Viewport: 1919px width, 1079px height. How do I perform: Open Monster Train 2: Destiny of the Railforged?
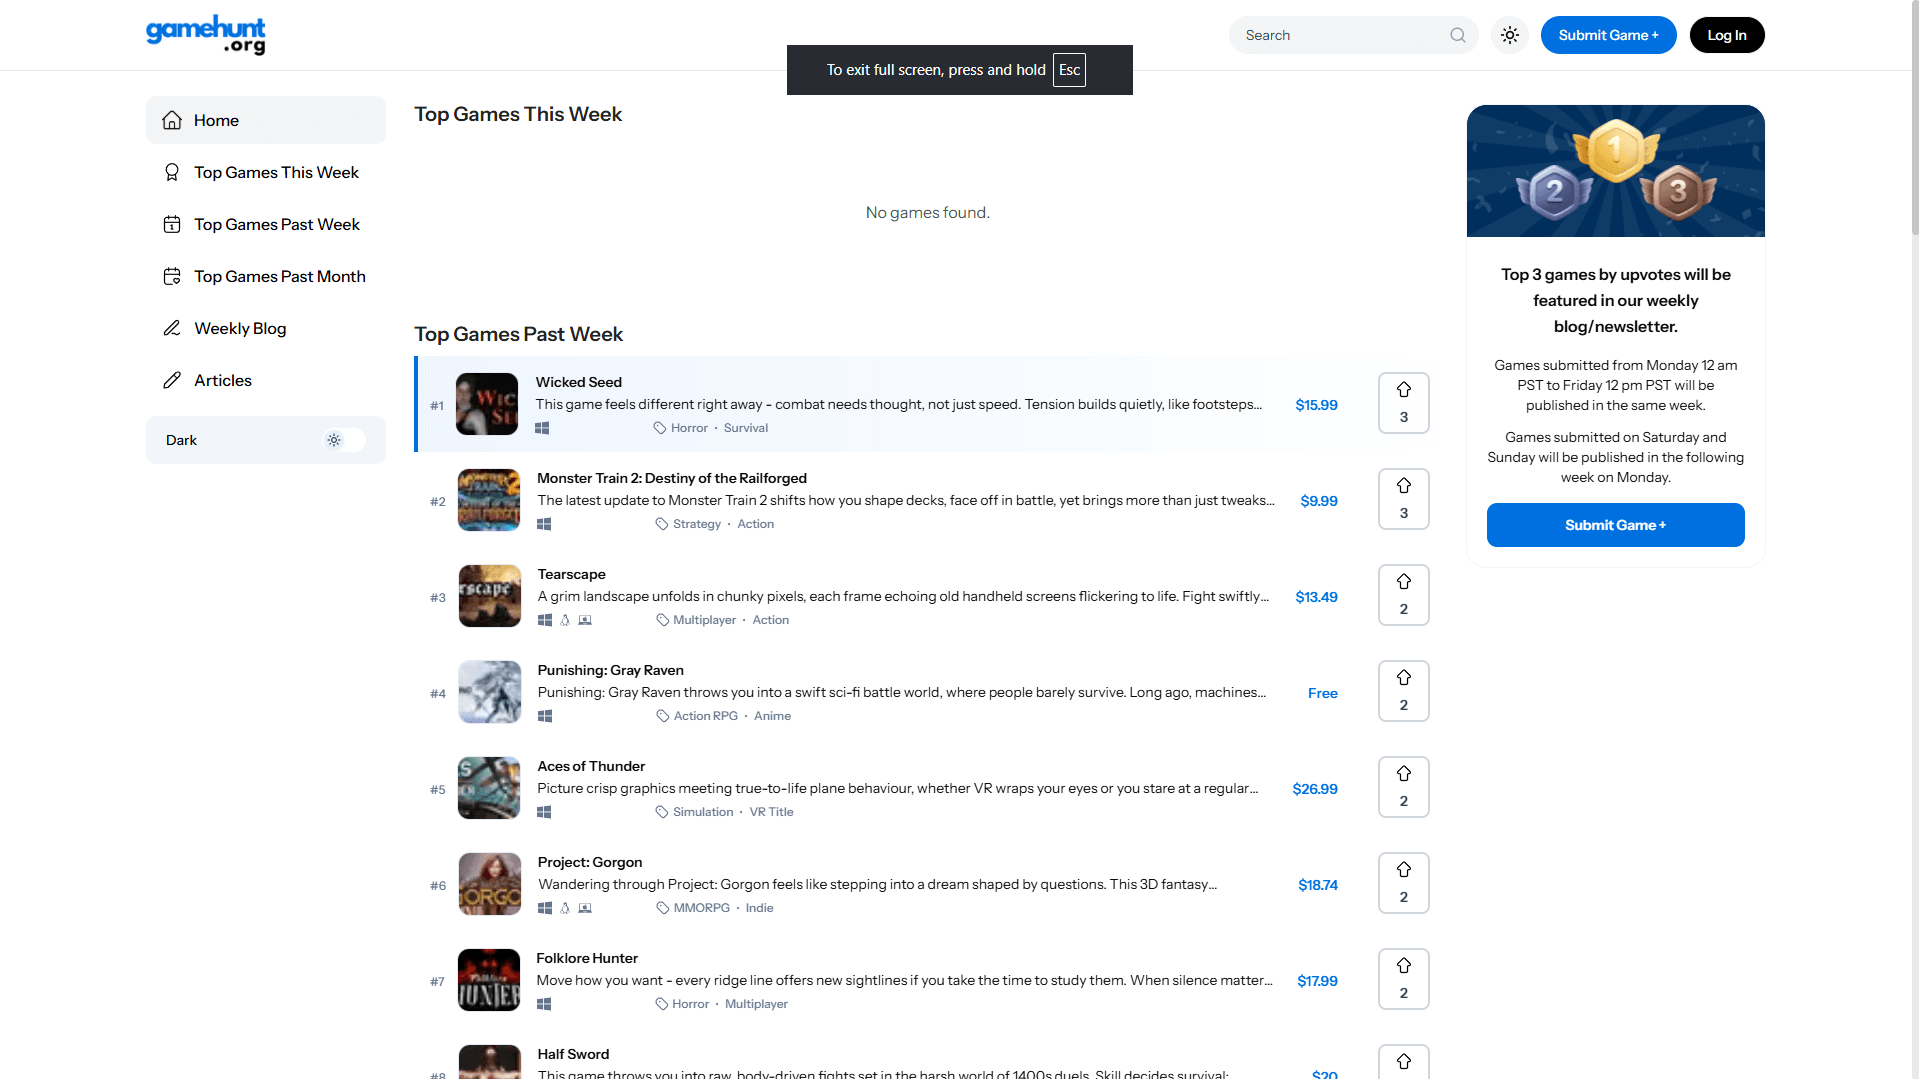click(x=671, y=478)
